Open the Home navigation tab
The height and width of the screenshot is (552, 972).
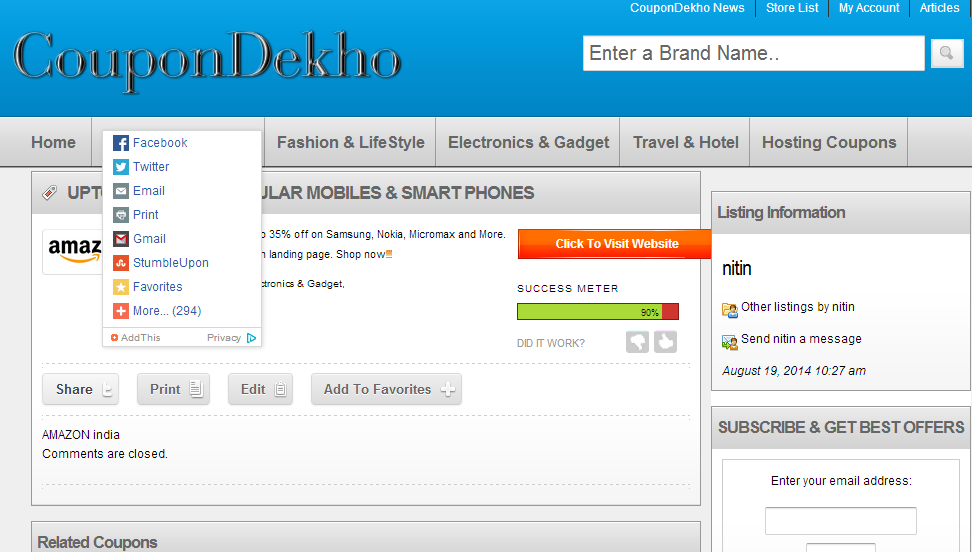pos(53,142)
